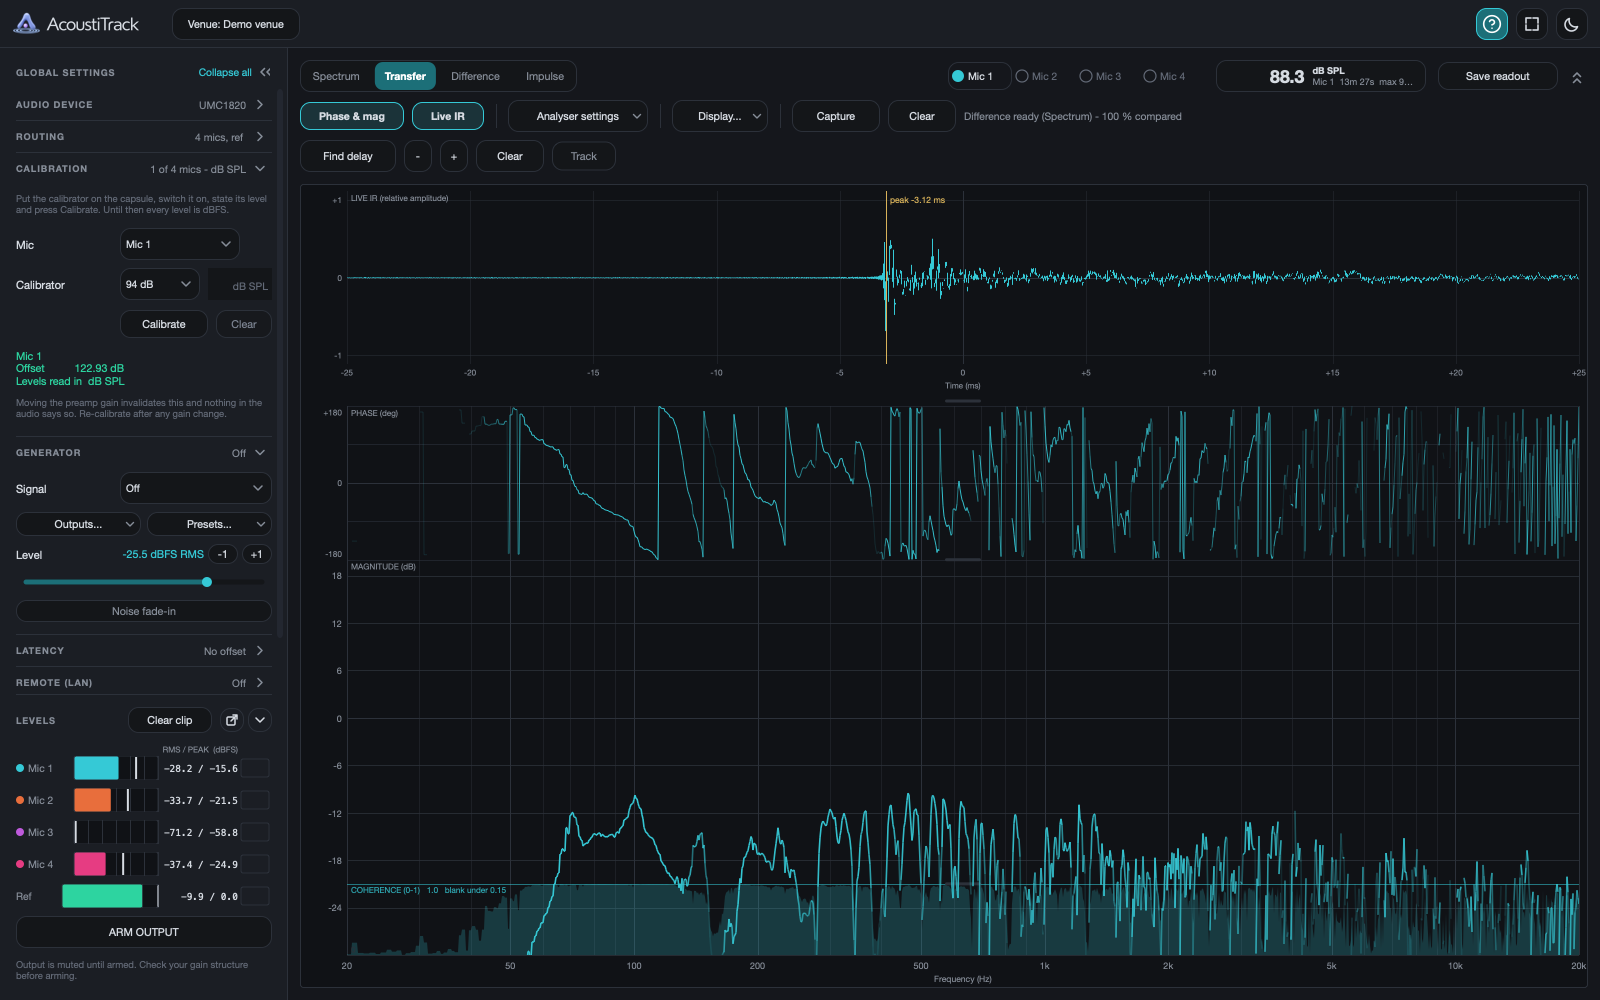
Task: Increase delay with plus button
Action: point(454,156)
